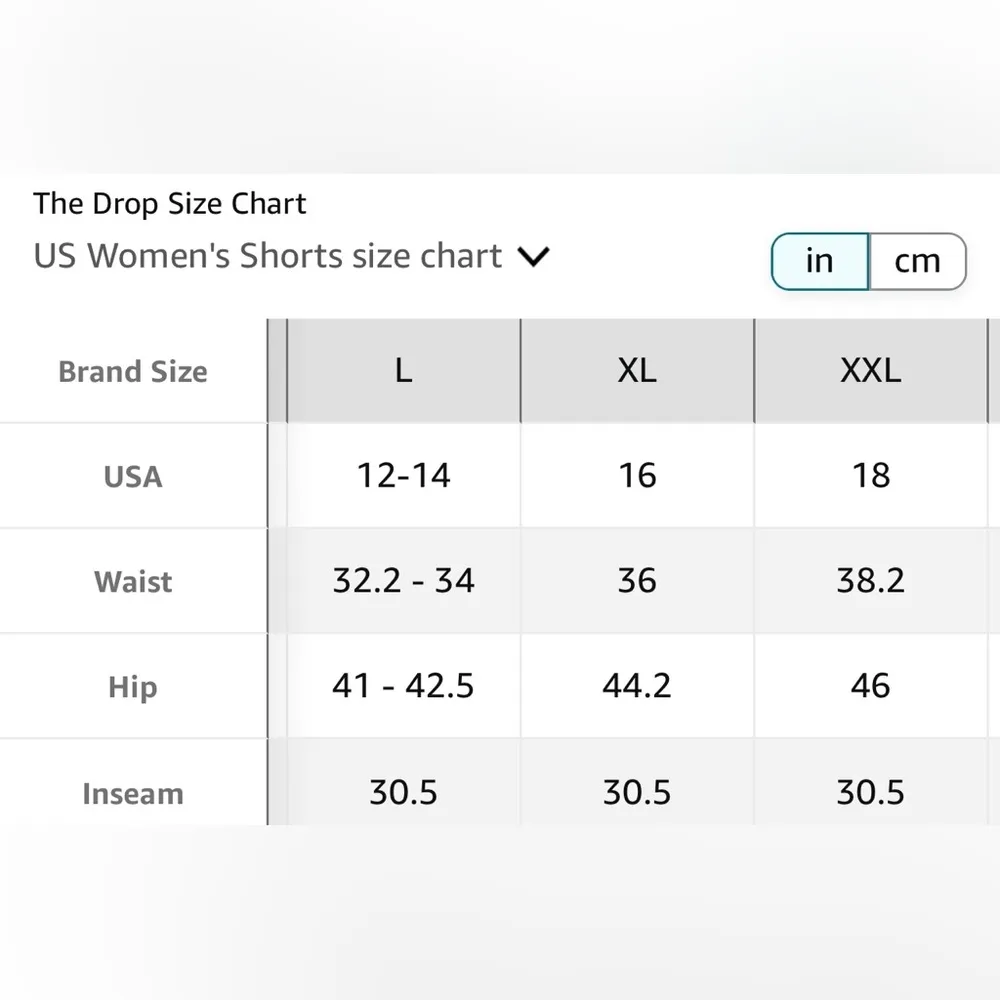Click the 30.5 inseam value for L
1000x1000 pixels.
point(403,793)
